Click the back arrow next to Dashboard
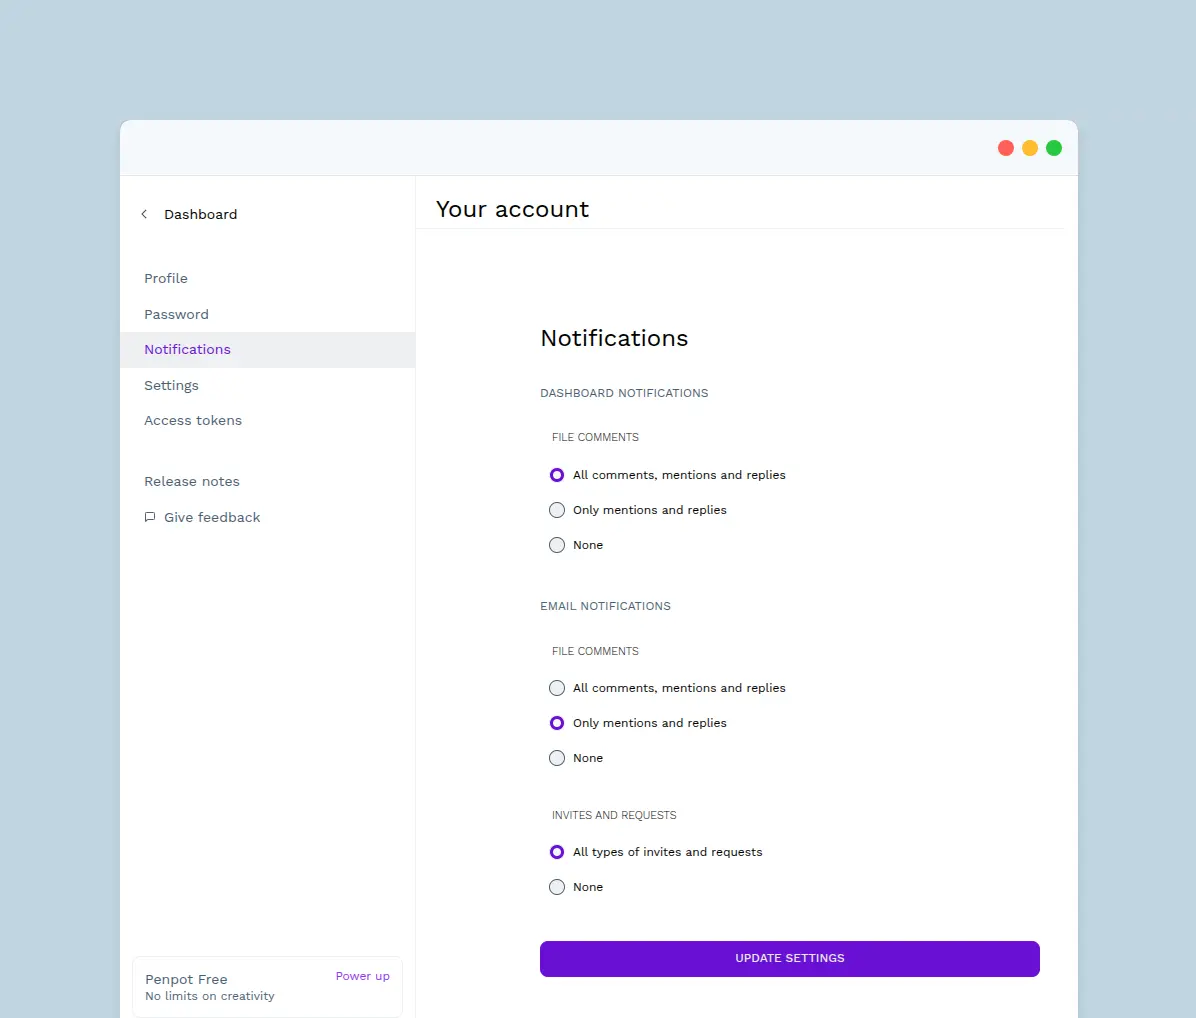This screenshot has width=1196, height=1018. [x=144, y=214]
